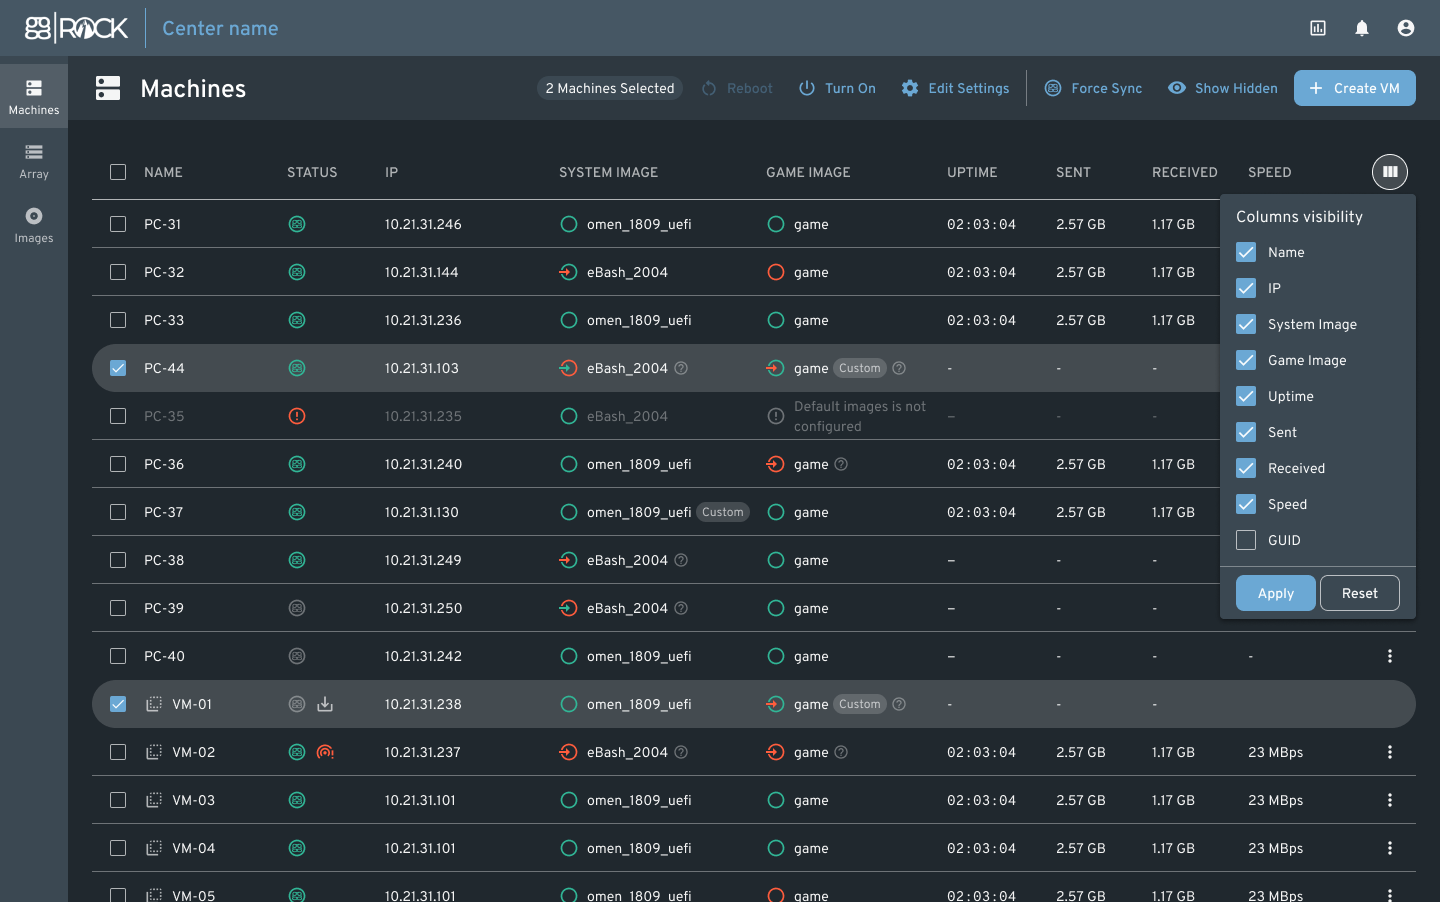Click Force Sync in the toolbar
This screenshot has height=902, width=1440.
[x=1093, y=88]
